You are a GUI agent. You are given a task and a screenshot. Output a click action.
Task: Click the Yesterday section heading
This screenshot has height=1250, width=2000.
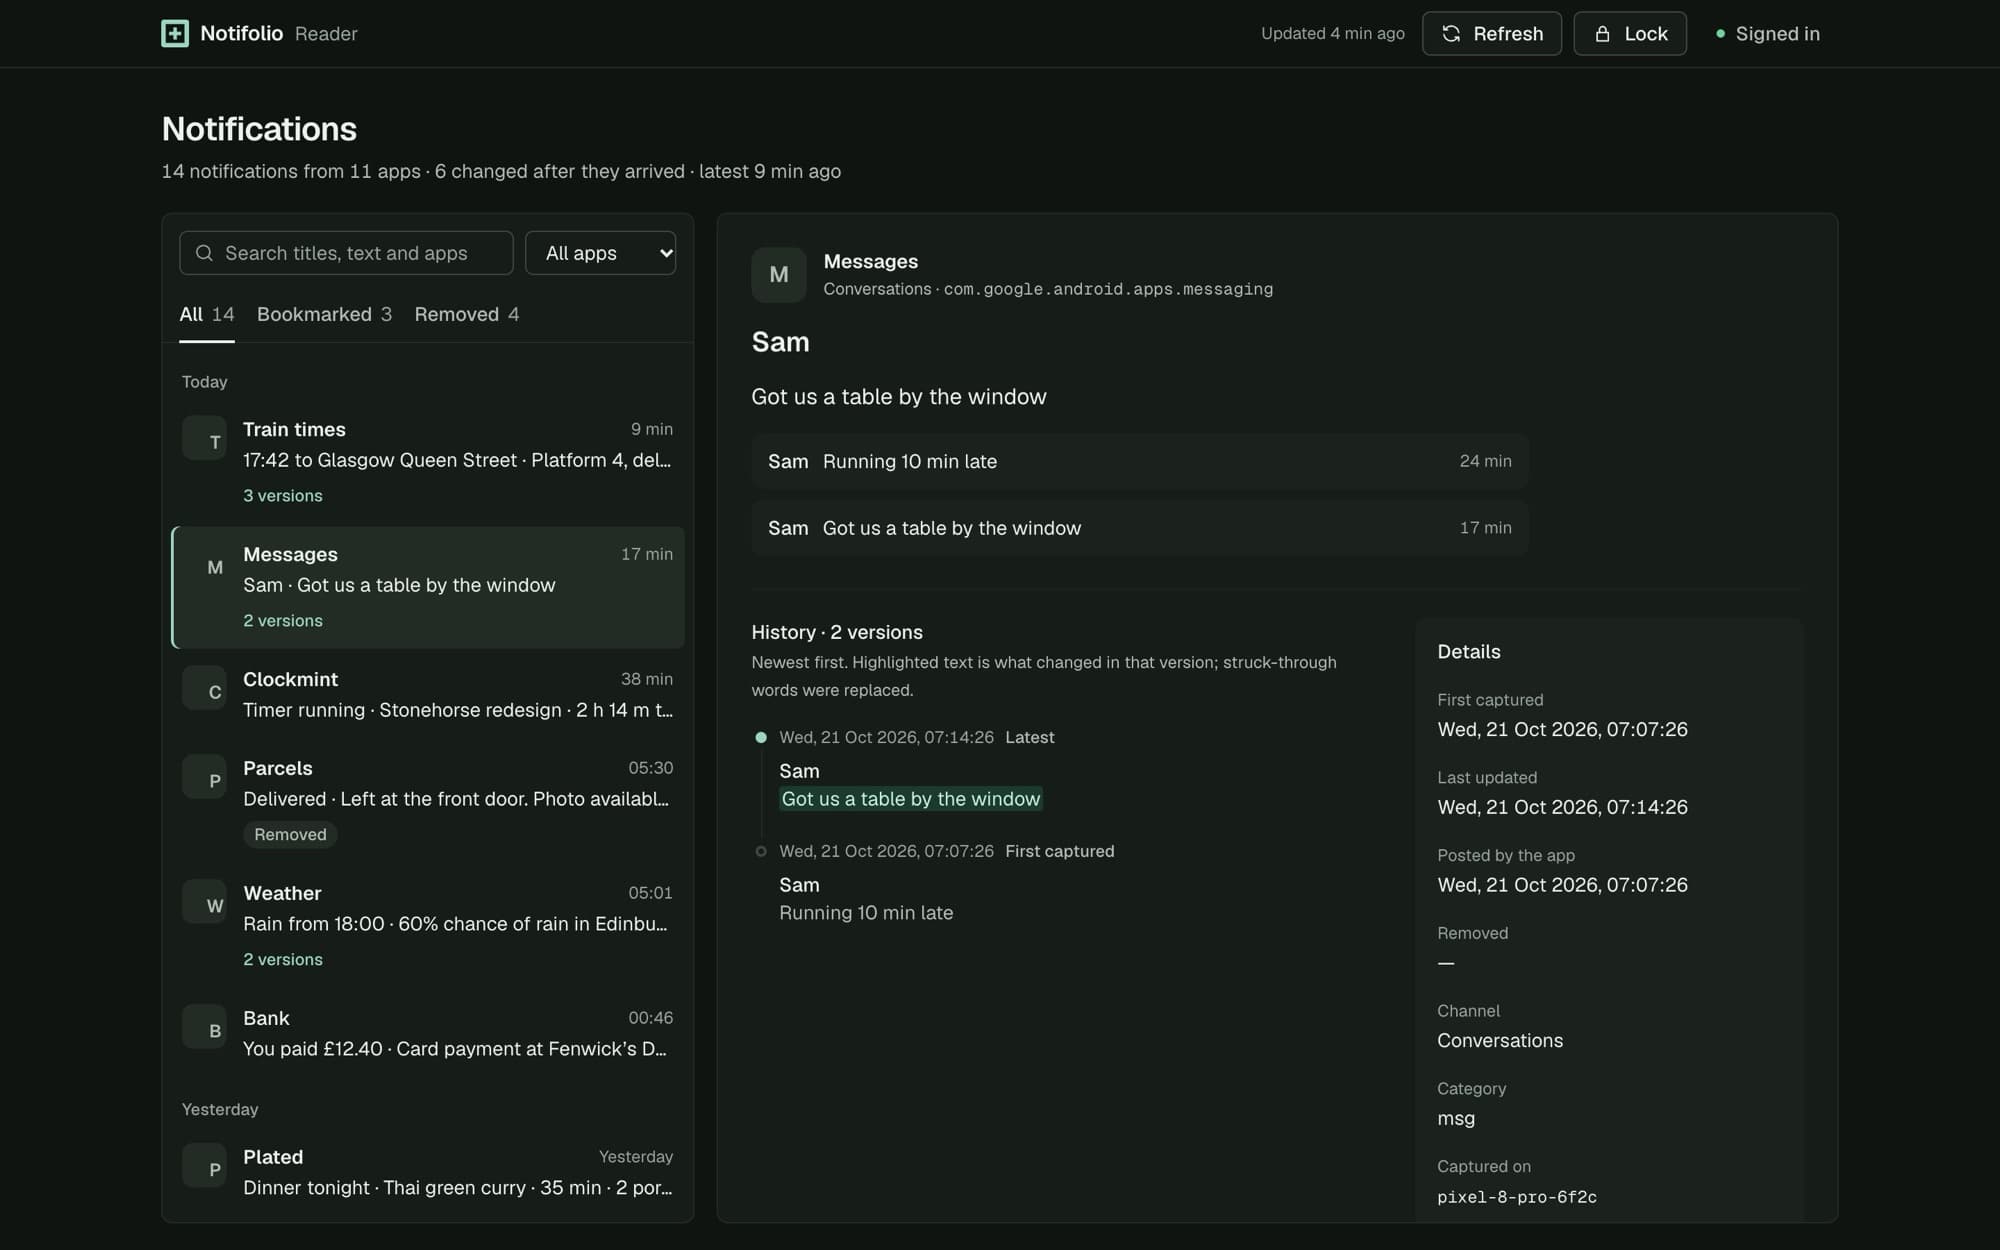(220, 1109)
